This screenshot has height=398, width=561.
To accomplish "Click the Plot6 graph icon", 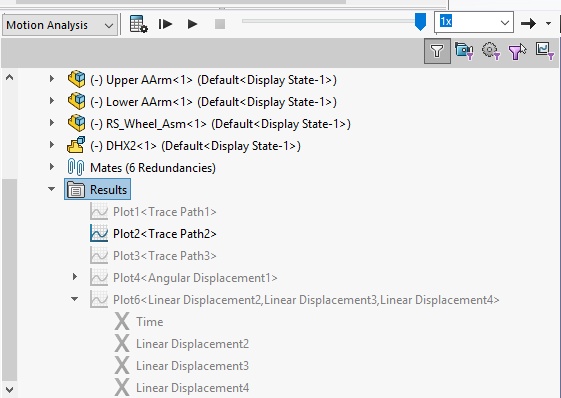I will click(x=99, y=299).
